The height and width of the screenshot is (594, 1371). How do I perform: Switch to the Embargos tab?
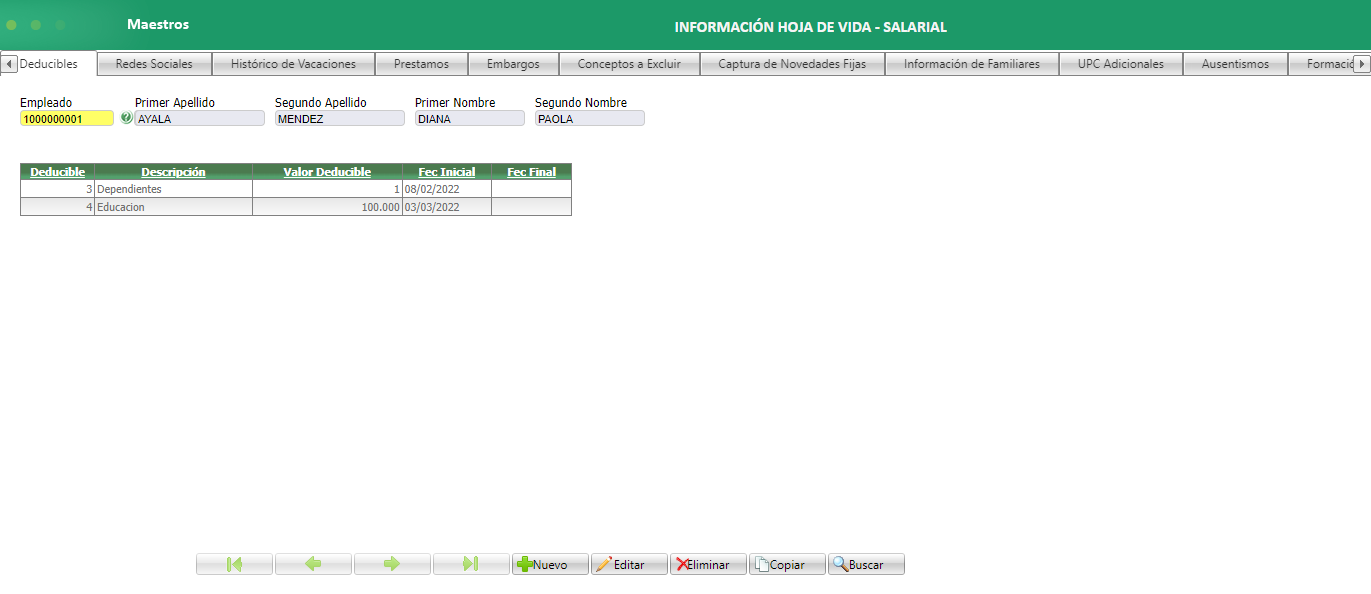[x=513, y=64]
